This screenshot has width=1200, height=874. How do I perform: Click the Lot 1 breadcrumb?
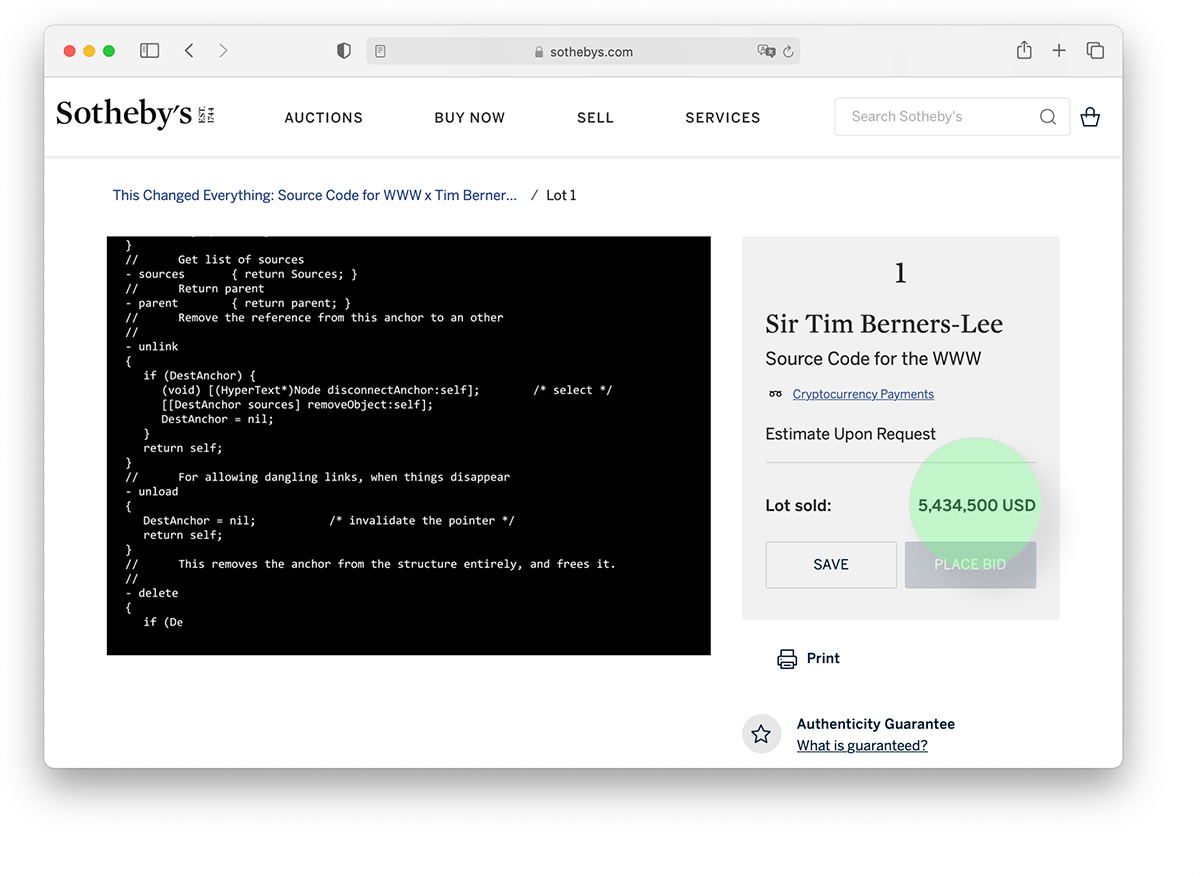tap(561, 195)
